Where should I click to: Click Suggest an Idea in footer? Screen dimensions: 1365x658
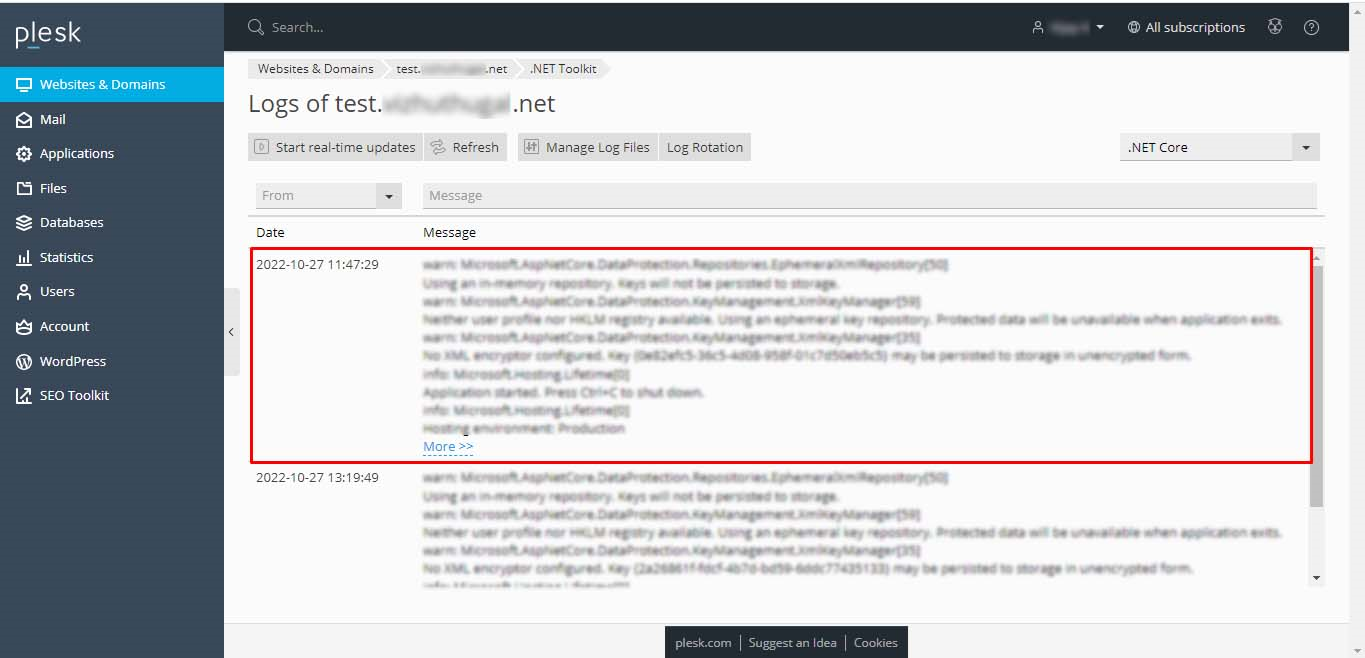point(793,643)
